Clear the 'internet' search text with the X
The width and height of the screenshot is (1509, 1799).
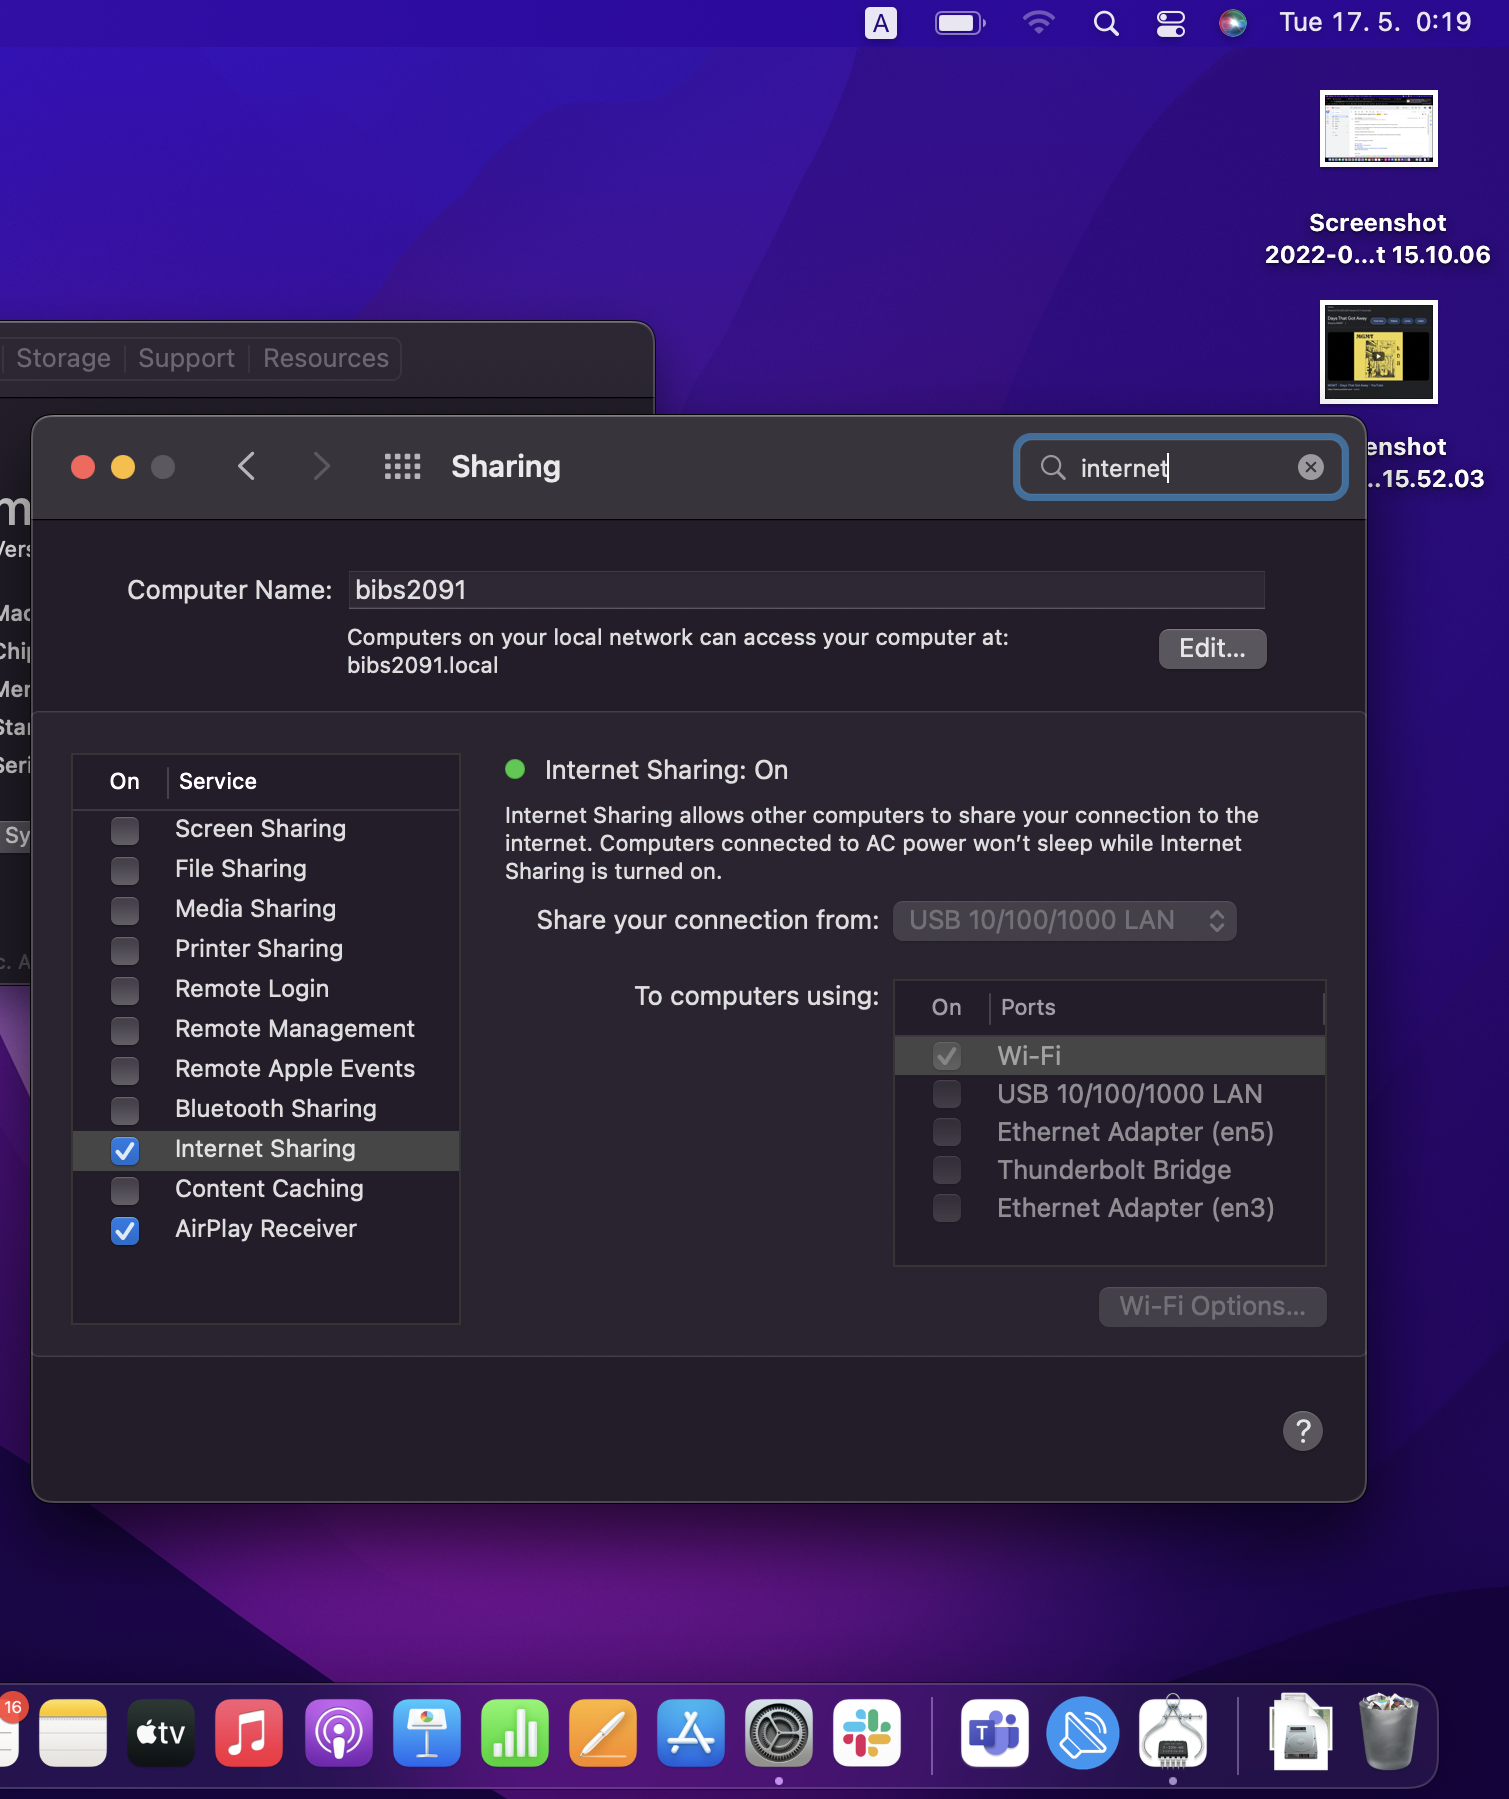tap(1310, 467)
